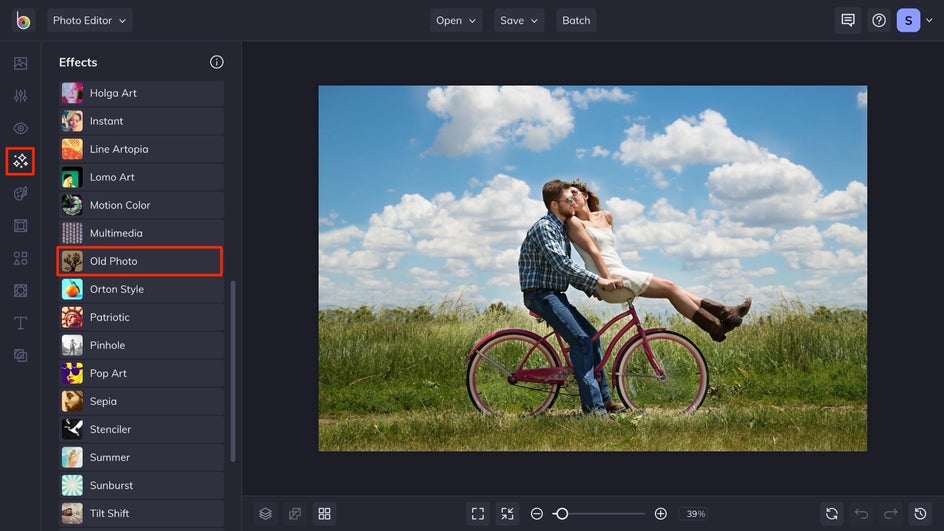This screenshot has width=944, height=531.
Task: Expand the Photo Editor dropdown
Action: [x=89, y=20]
